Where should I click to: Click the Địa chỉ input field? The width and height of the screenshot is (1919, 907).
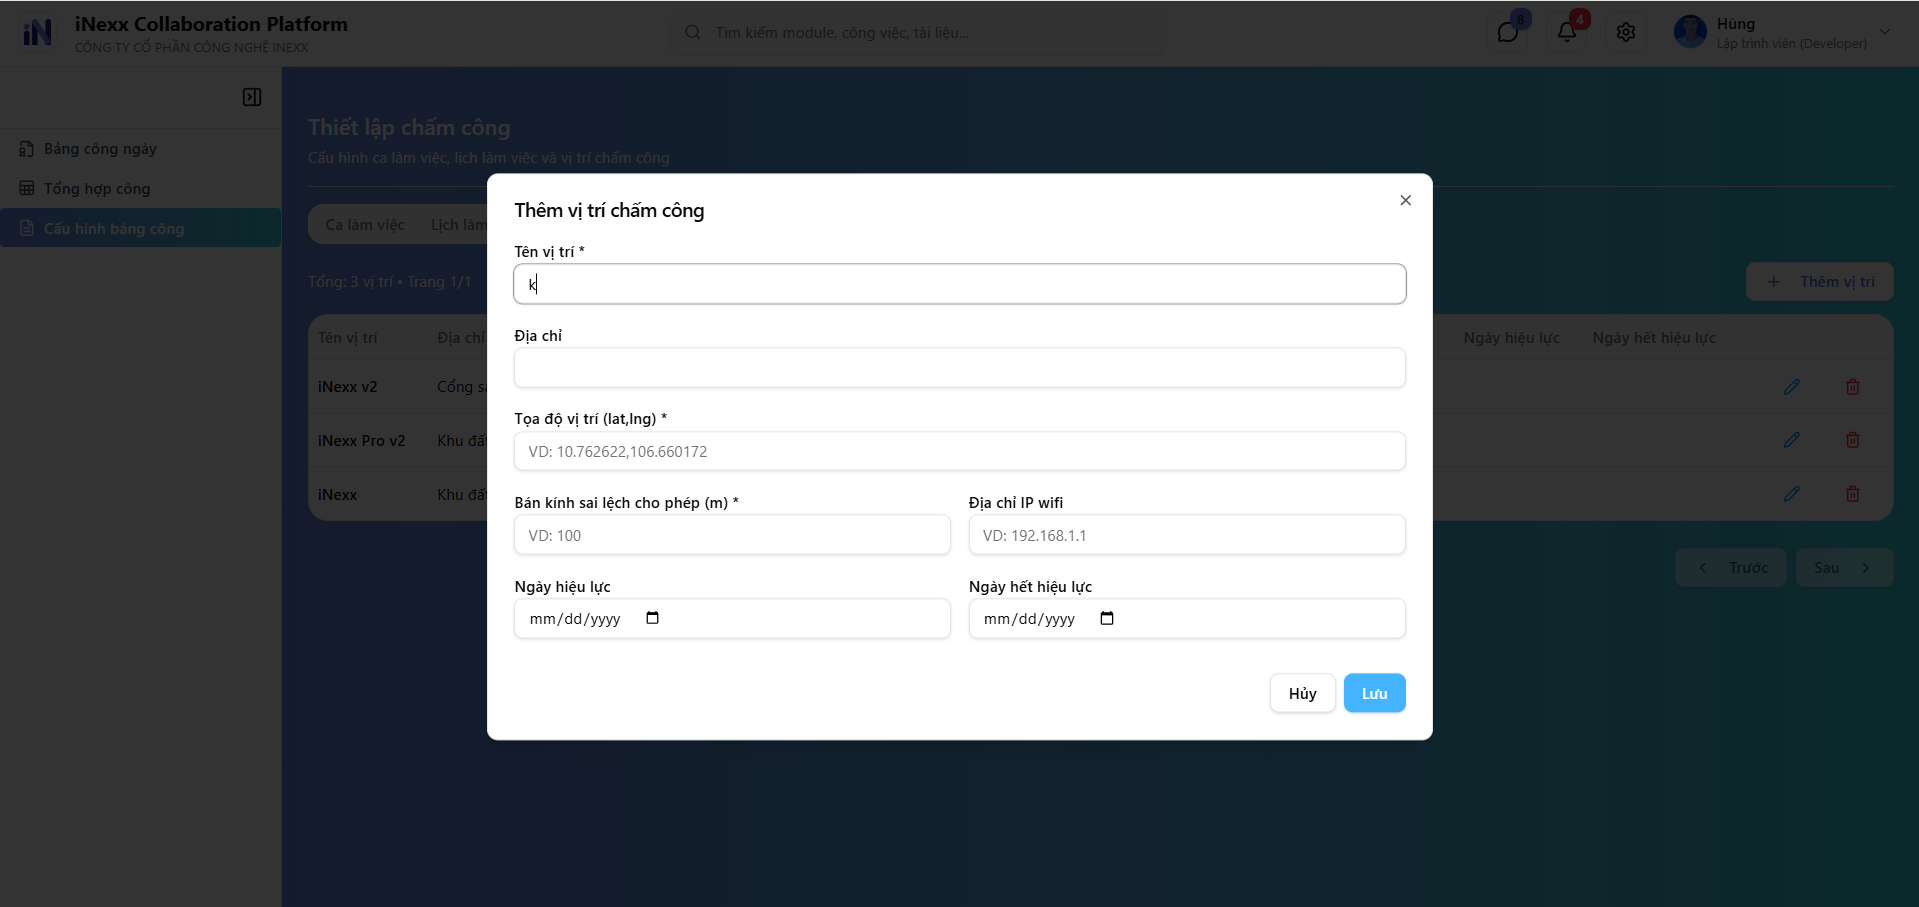pos(959,368)
